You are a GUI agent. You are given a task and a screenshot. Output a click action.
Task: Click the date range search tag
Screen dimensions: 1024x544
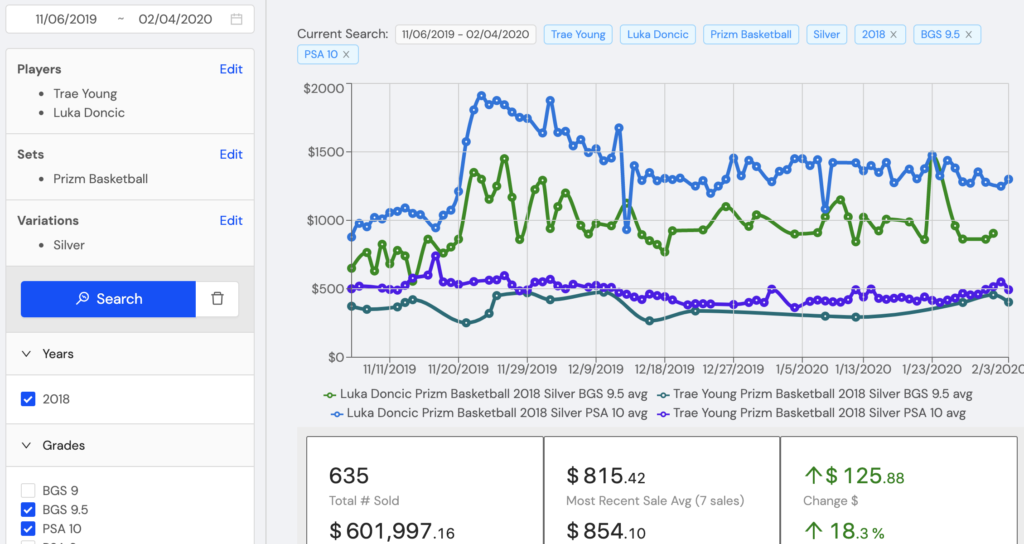pyautogui.click(x=466, y=35)
